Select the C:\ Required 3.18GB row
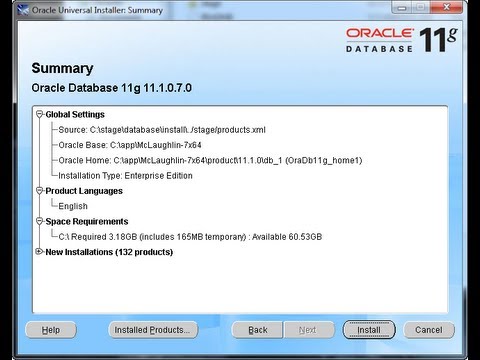Screen dimensions: 480x360 (190, 237)
